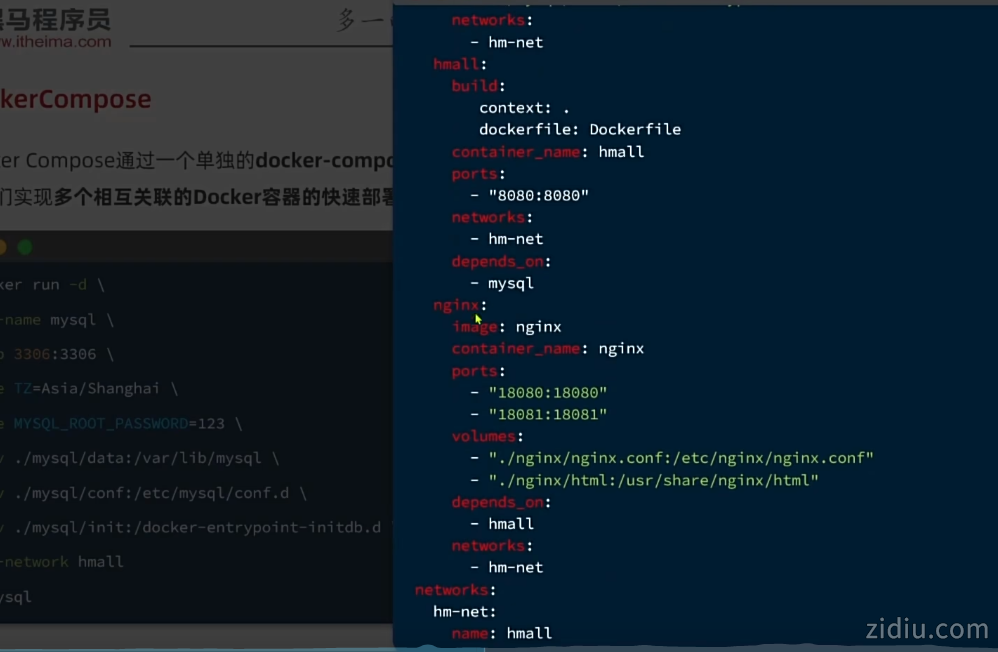Click the itheima Chinese logo text
998x652 pixels.
[56, 19]
